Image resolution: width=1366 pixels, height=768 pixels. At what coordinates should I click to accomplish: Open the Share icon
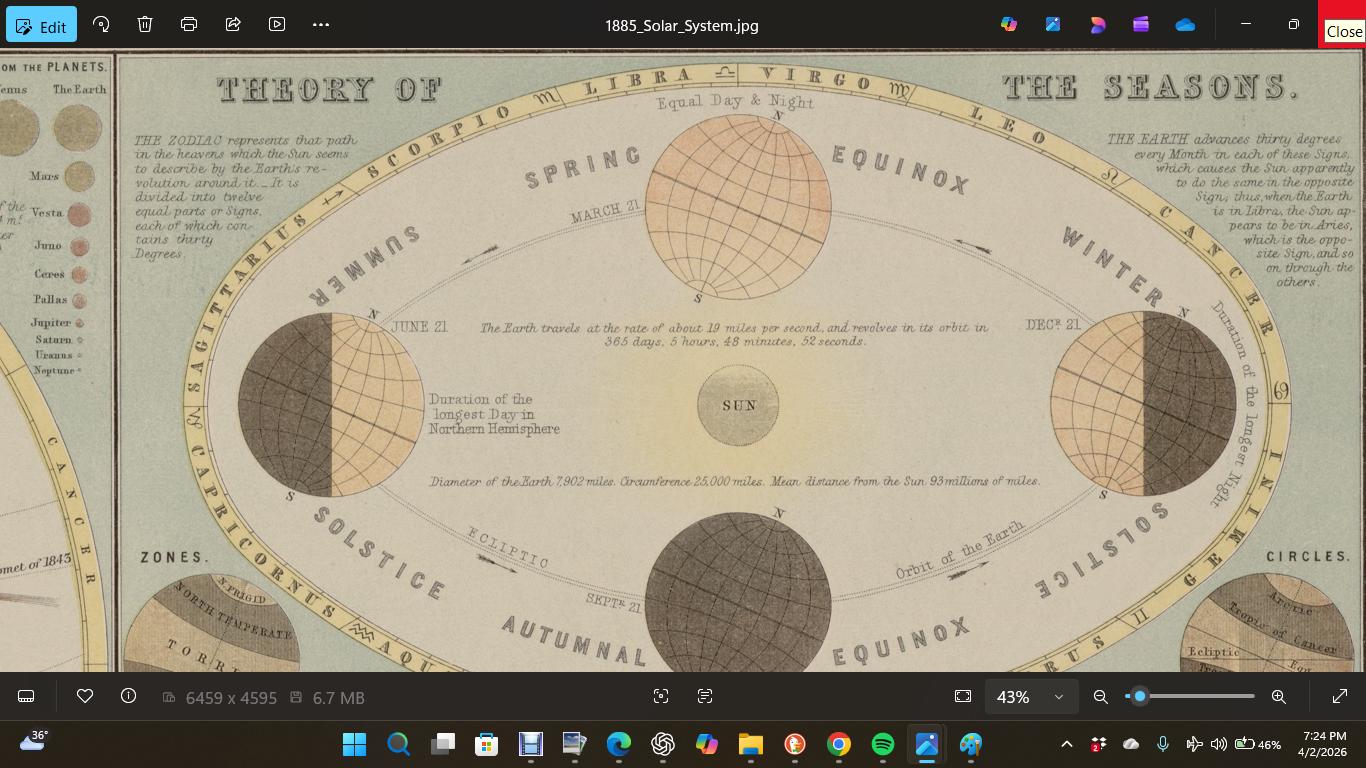click(x=233, y=24)
